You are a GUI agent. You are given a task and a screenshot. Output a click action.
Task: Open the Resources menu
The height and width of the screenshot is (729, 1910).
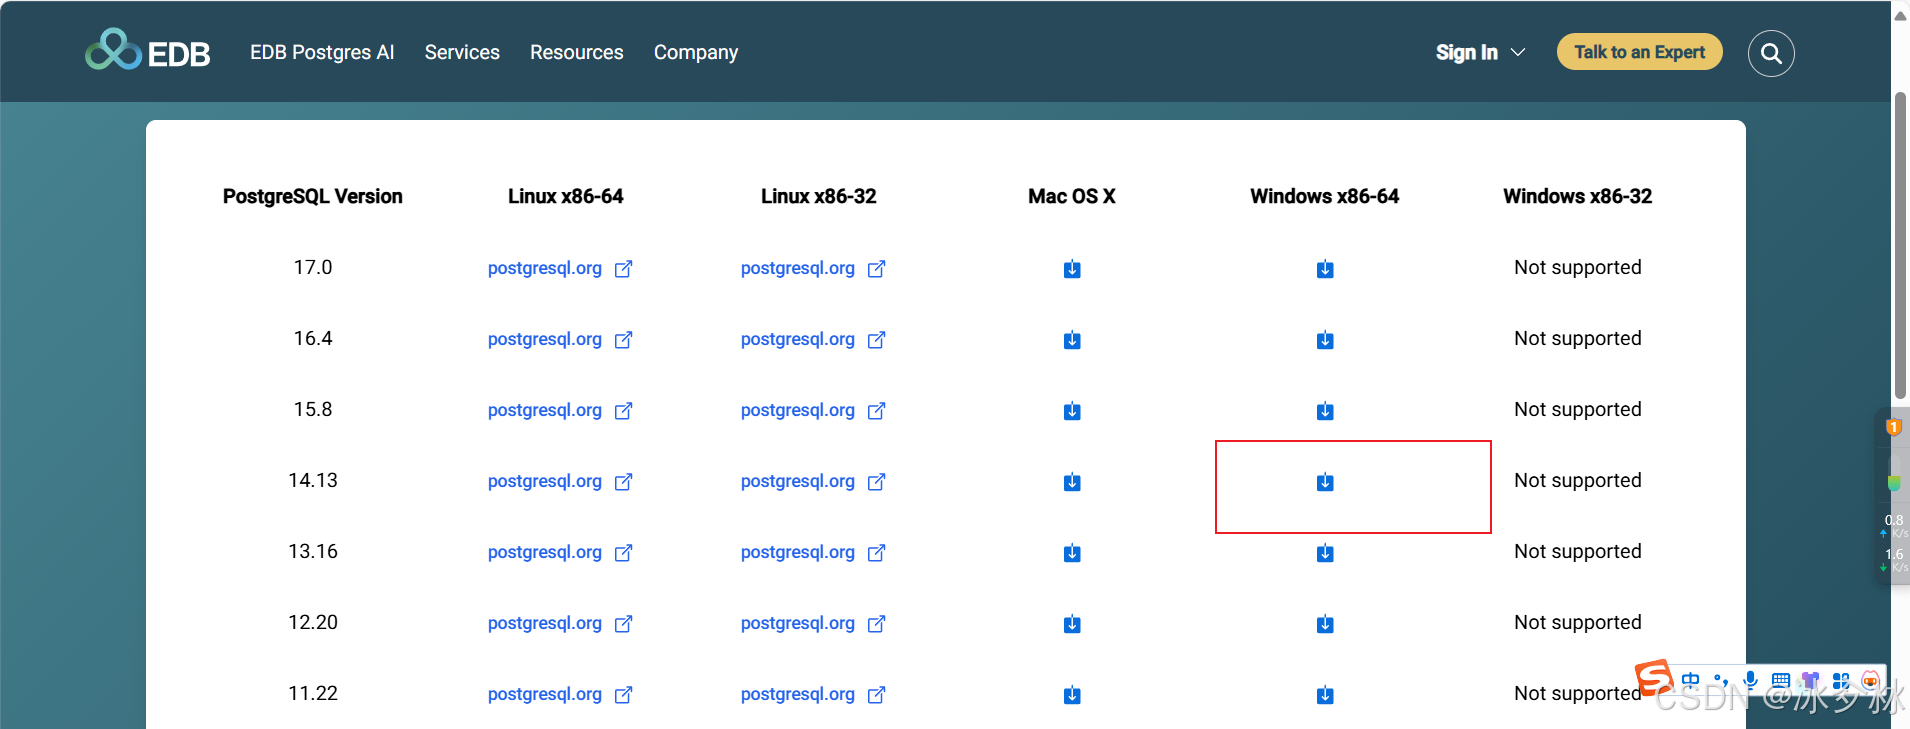pyautogui.click(x=576, y=52)
